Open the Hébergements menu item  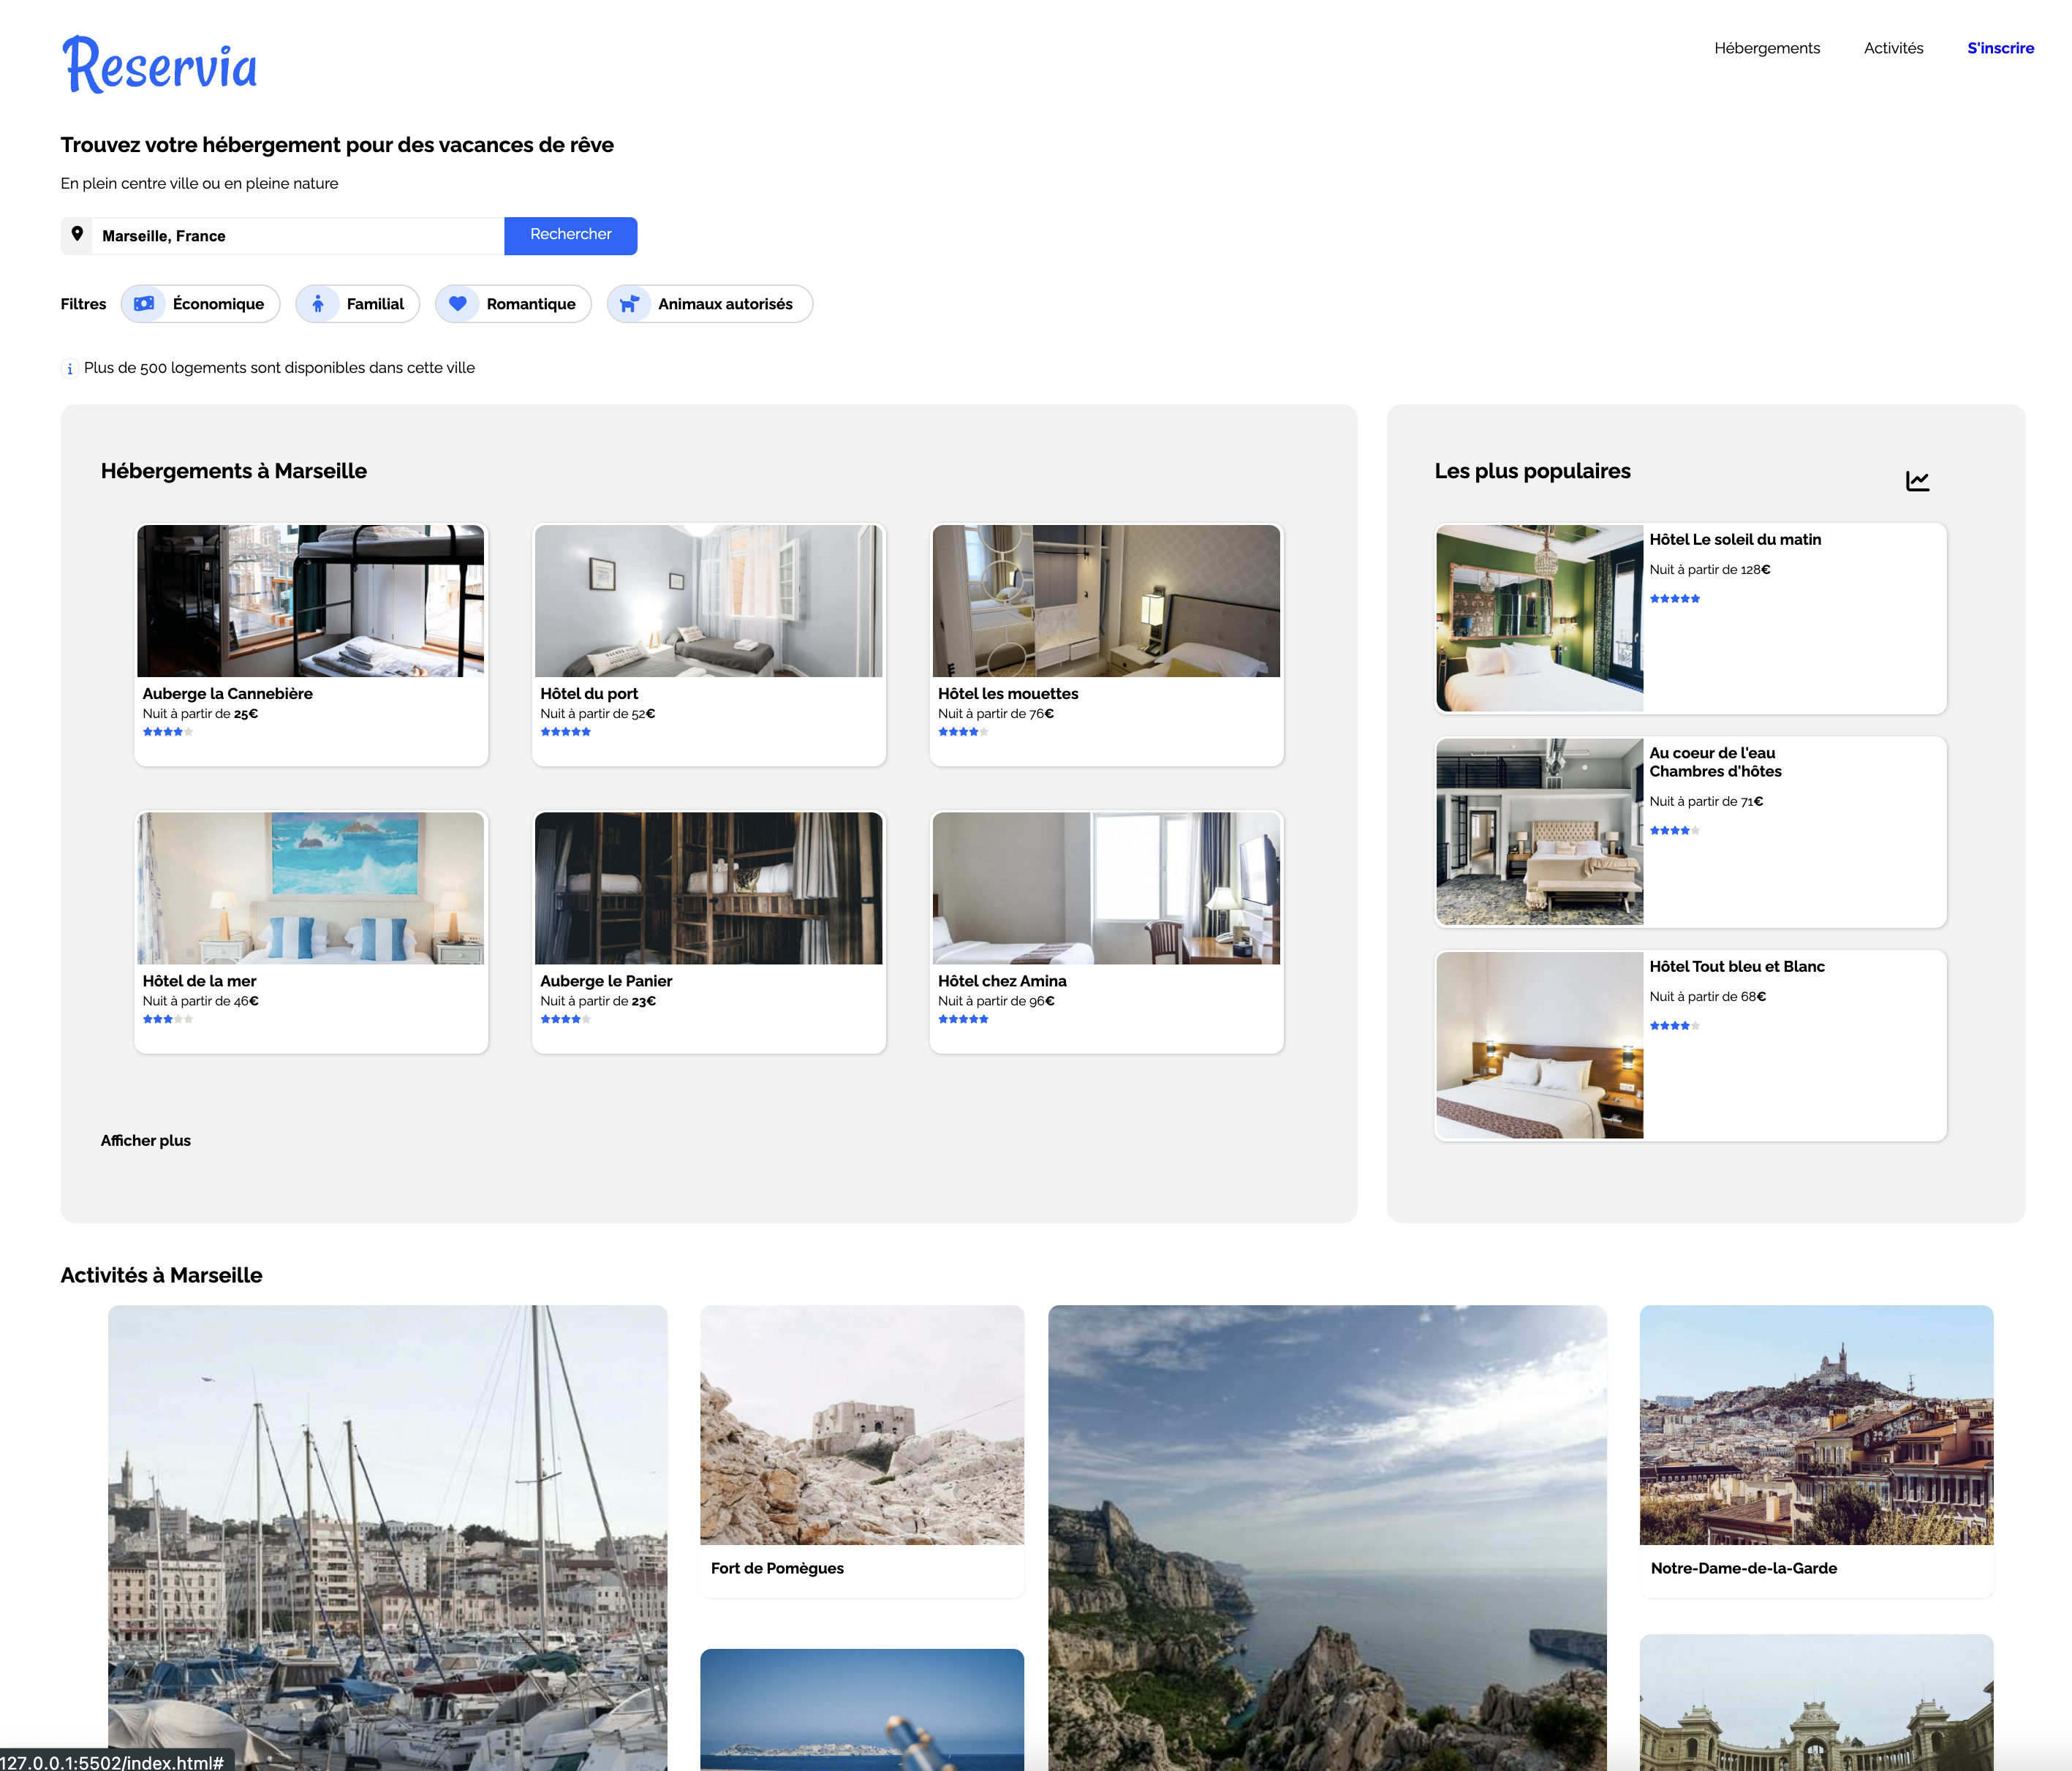1767,48
